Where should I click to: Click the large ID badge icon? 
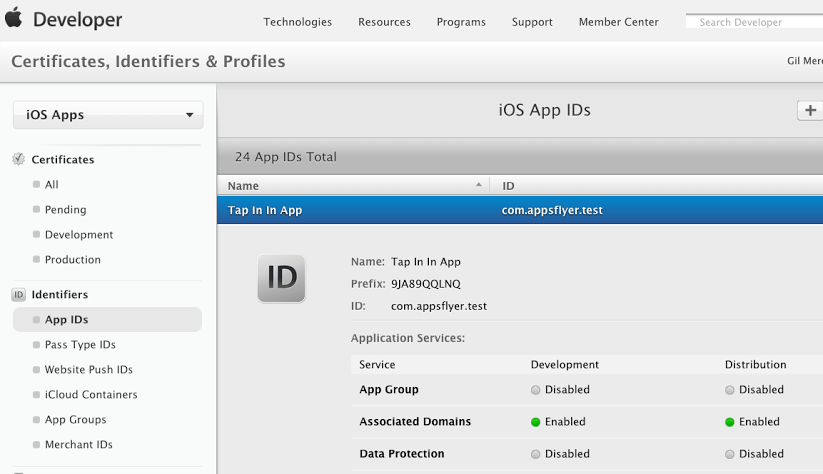[x=281, y=278]
